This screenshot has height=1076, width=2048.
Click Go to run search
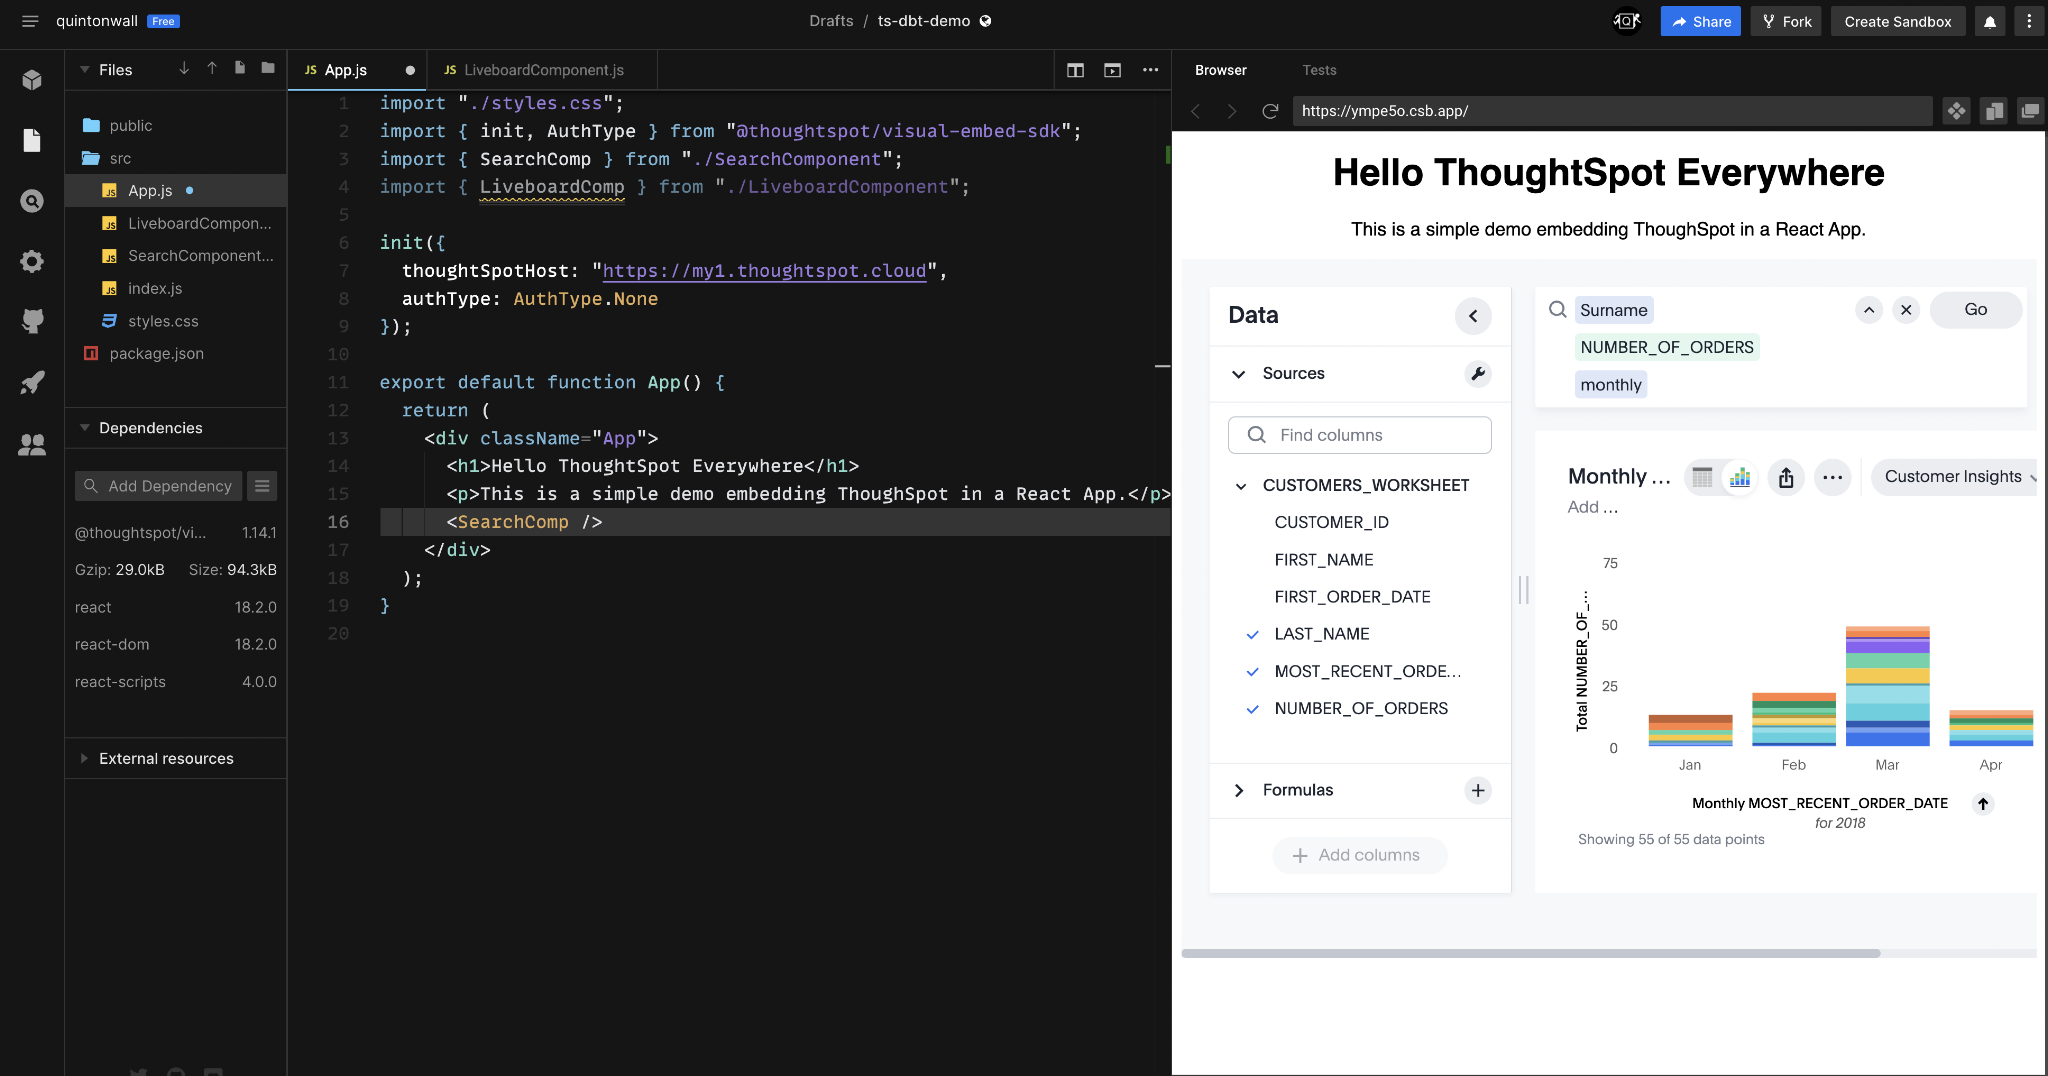tap(1976, 310)
